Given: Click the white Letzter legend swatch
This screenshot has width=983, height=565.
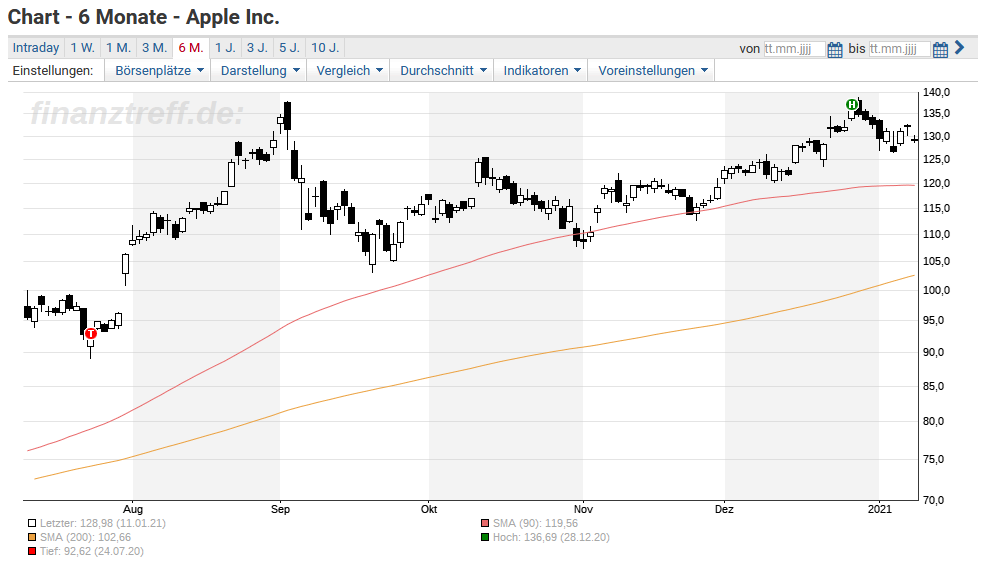Looking at the screenshot, I should [32, 523].
